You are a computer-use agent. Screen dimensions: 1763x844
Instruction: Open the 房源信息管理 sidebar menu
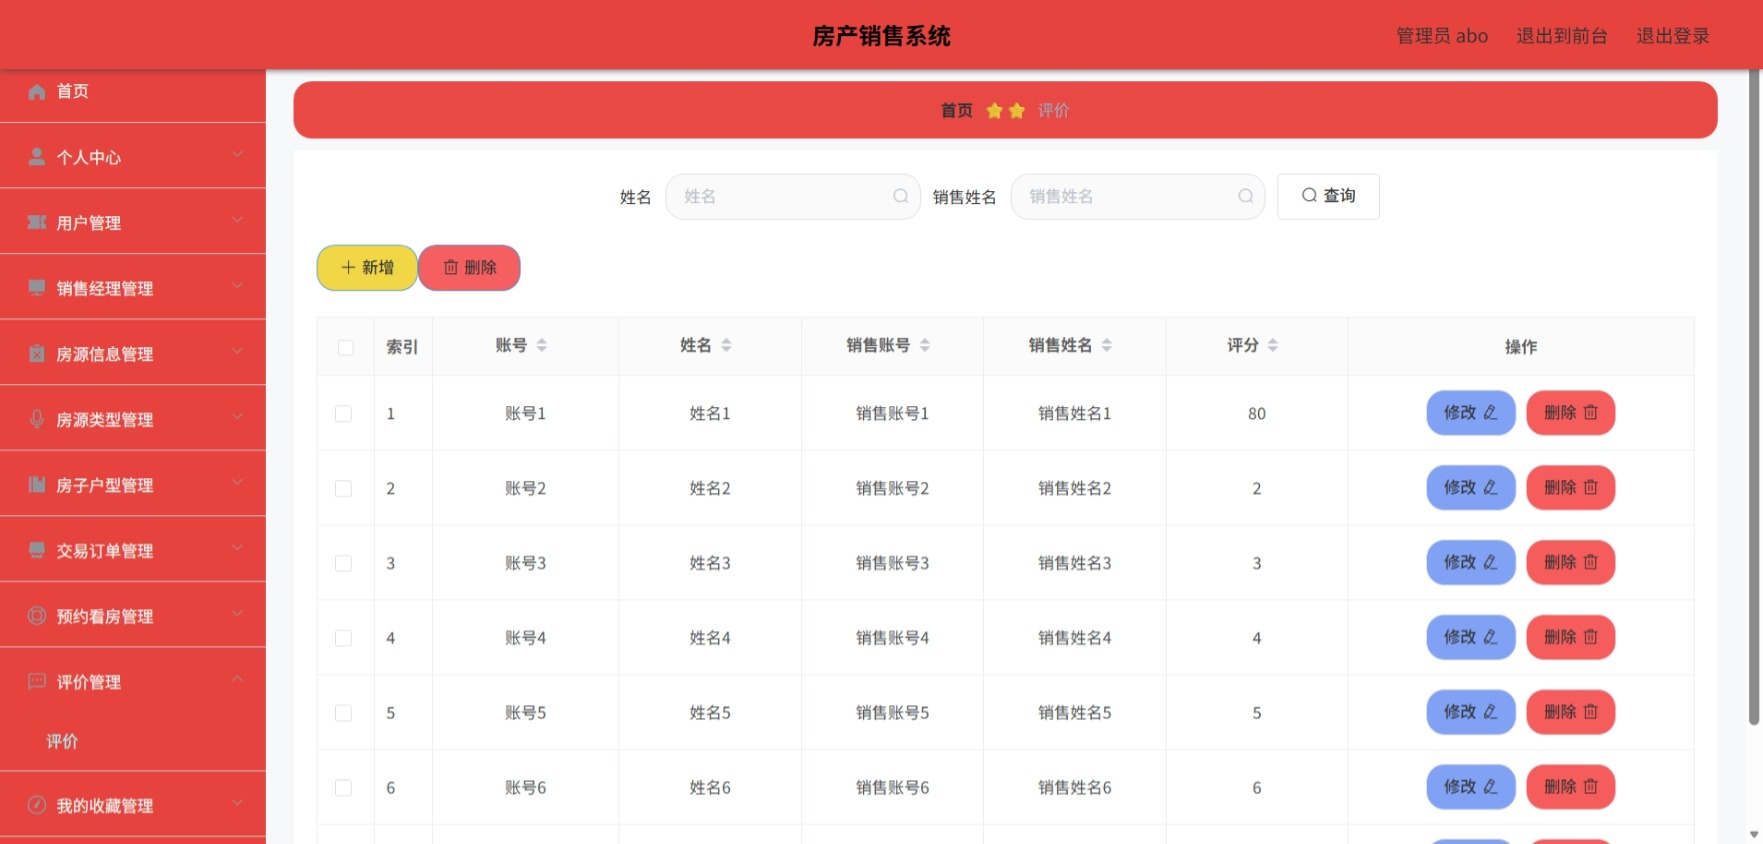[133, 353]
